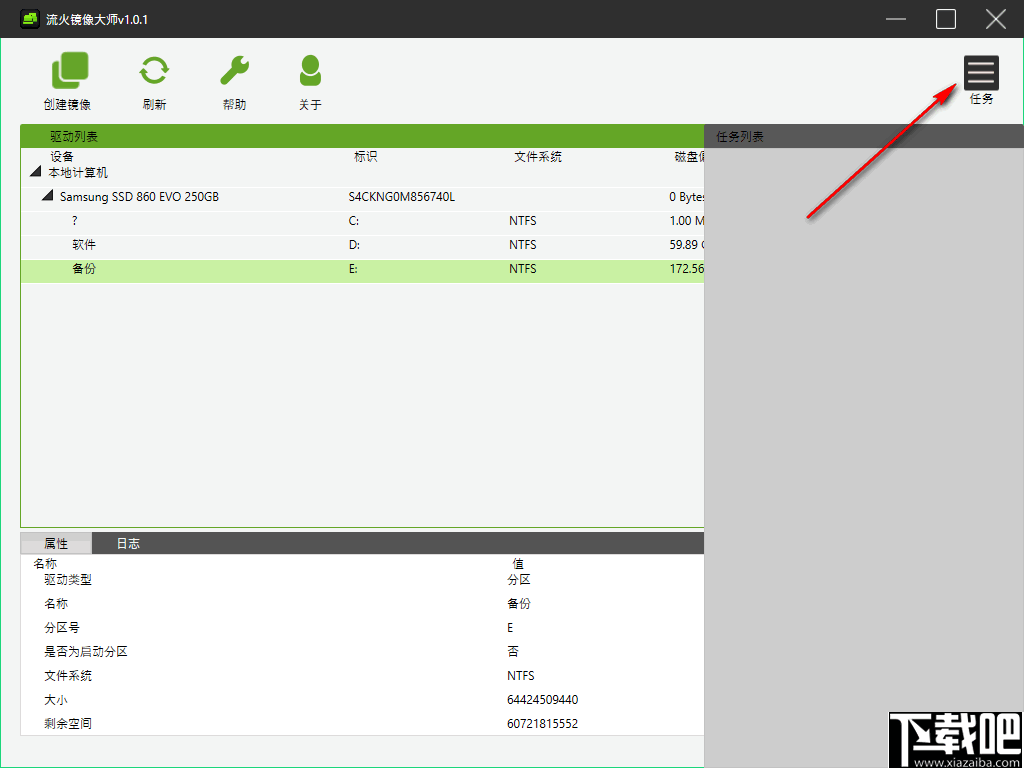Viewport: 1024px width, 768px height.
Task: Click the value 否 in boot partition row
Action: [x=513, y=652]
